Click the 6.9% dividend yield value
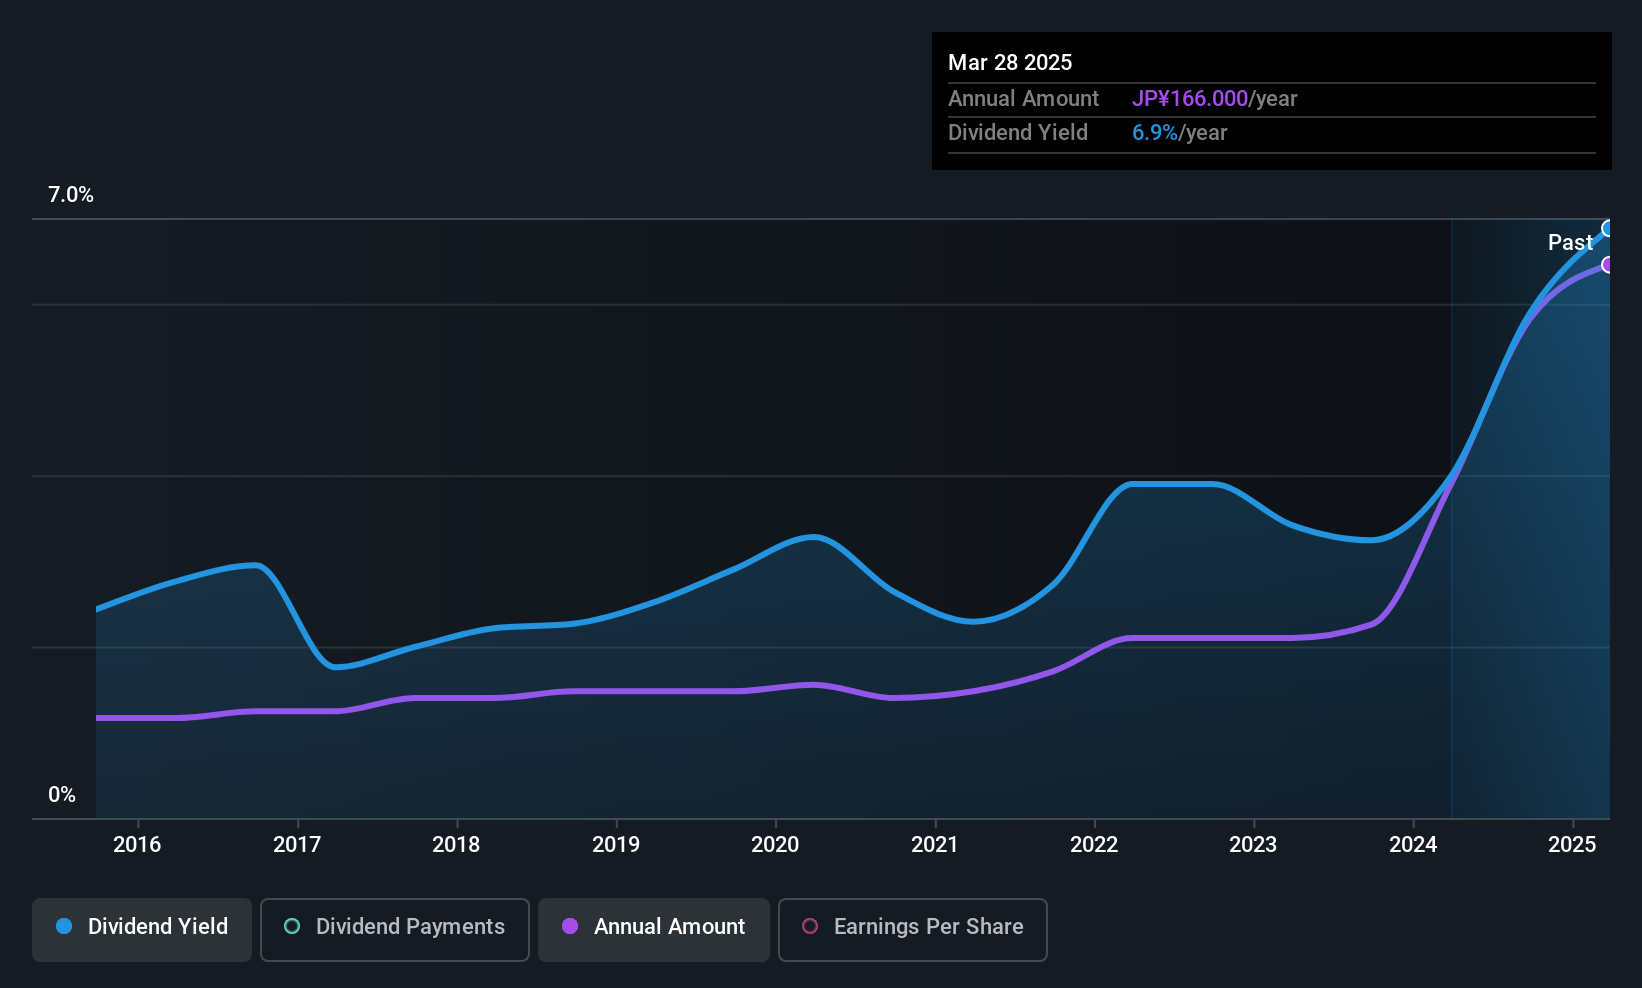Viewport: 1642px width, 988px height. coord(1154,132)
